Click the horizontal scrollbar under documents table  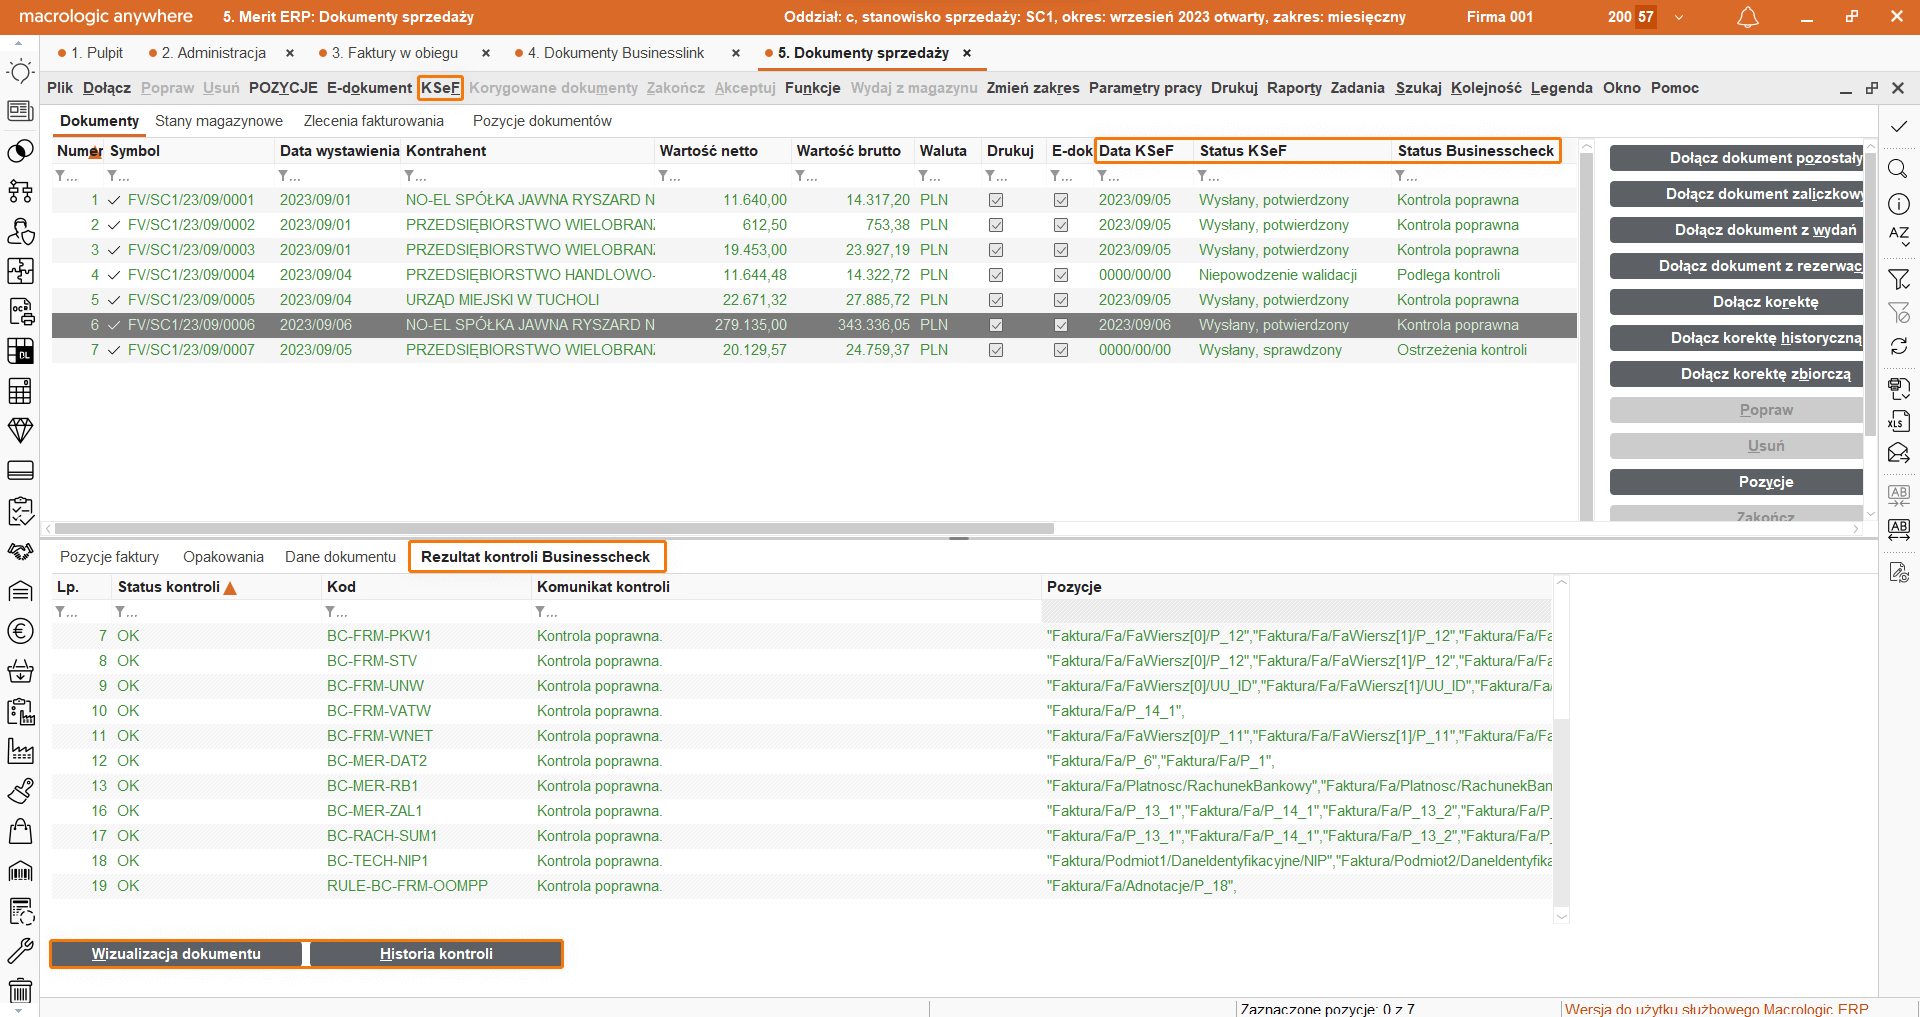tap(554, 528)
